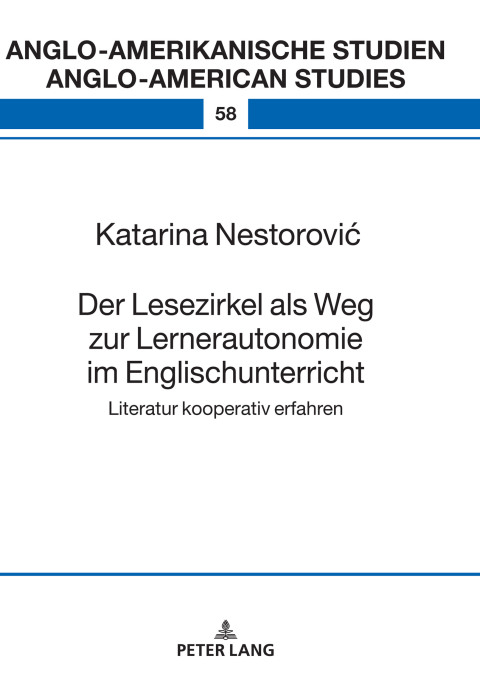The height and width of the screenshot is (681, 480).
Task: Click the subtitle 'Literatur kooperativ erfahren'
Action: (225, 409)
